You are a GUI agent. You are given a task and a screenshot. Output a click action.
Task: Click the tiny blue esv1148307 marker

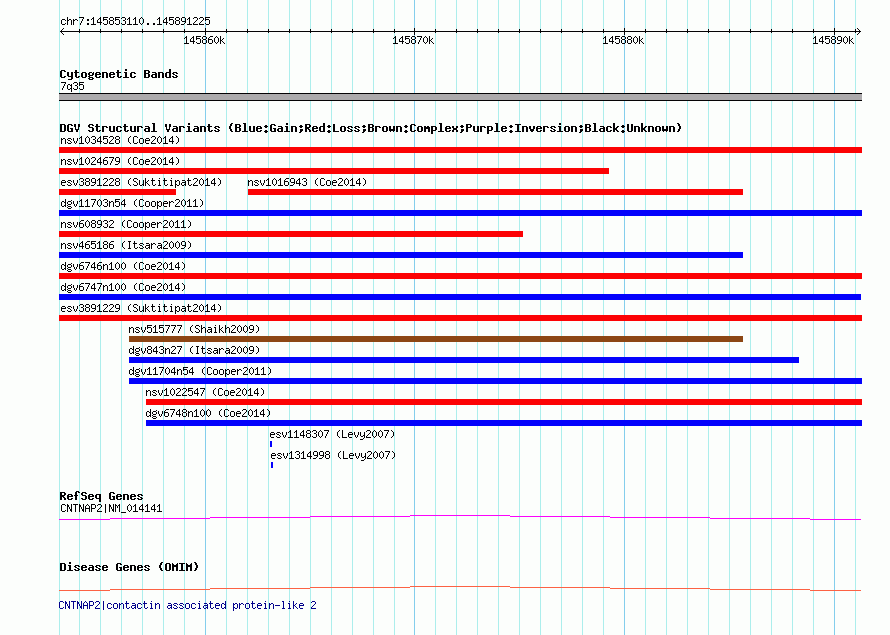click(271, 444)
